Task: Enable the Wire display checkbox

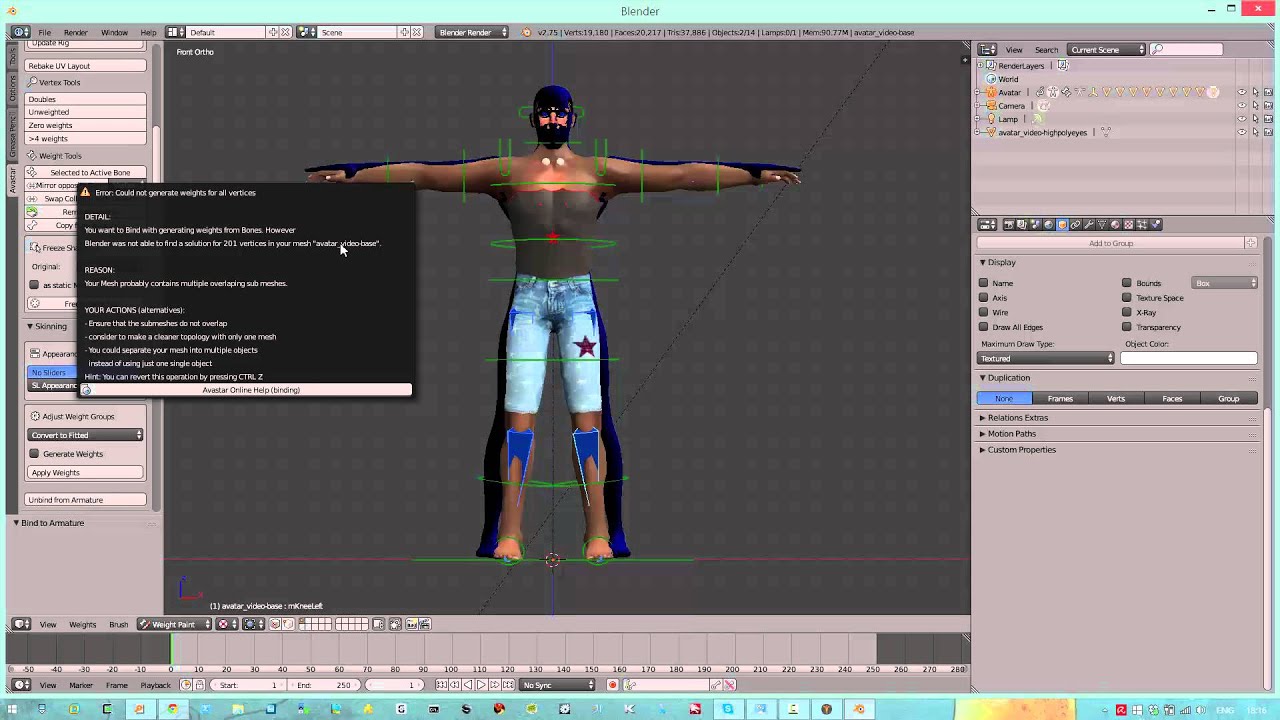Action: [984, 312]
